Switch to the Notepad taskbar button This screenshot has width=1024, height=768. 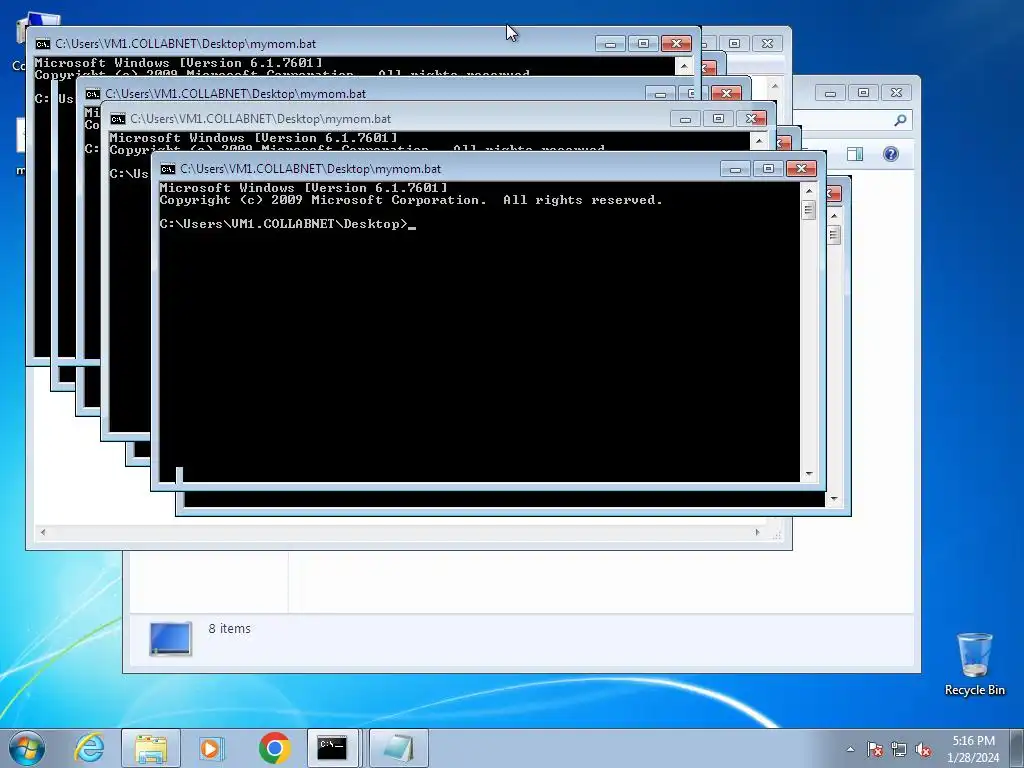click(399, 748)
